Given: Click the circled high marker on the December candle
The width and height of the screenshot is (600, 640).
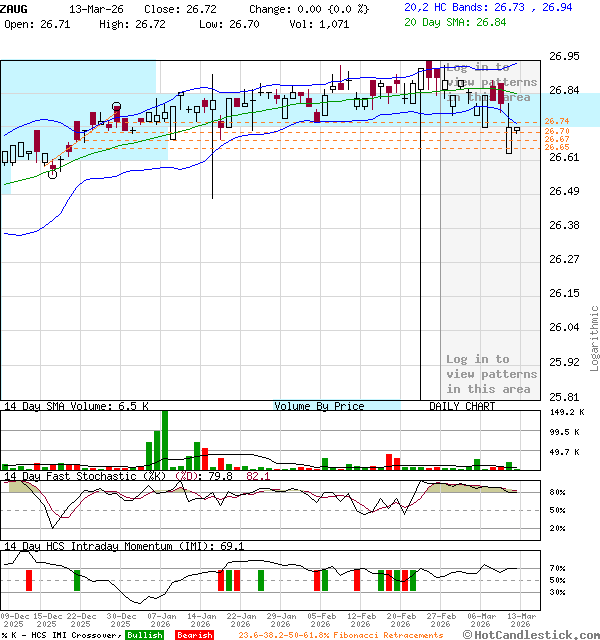Looking at the screenshot, I should click(x=117, y=106).
